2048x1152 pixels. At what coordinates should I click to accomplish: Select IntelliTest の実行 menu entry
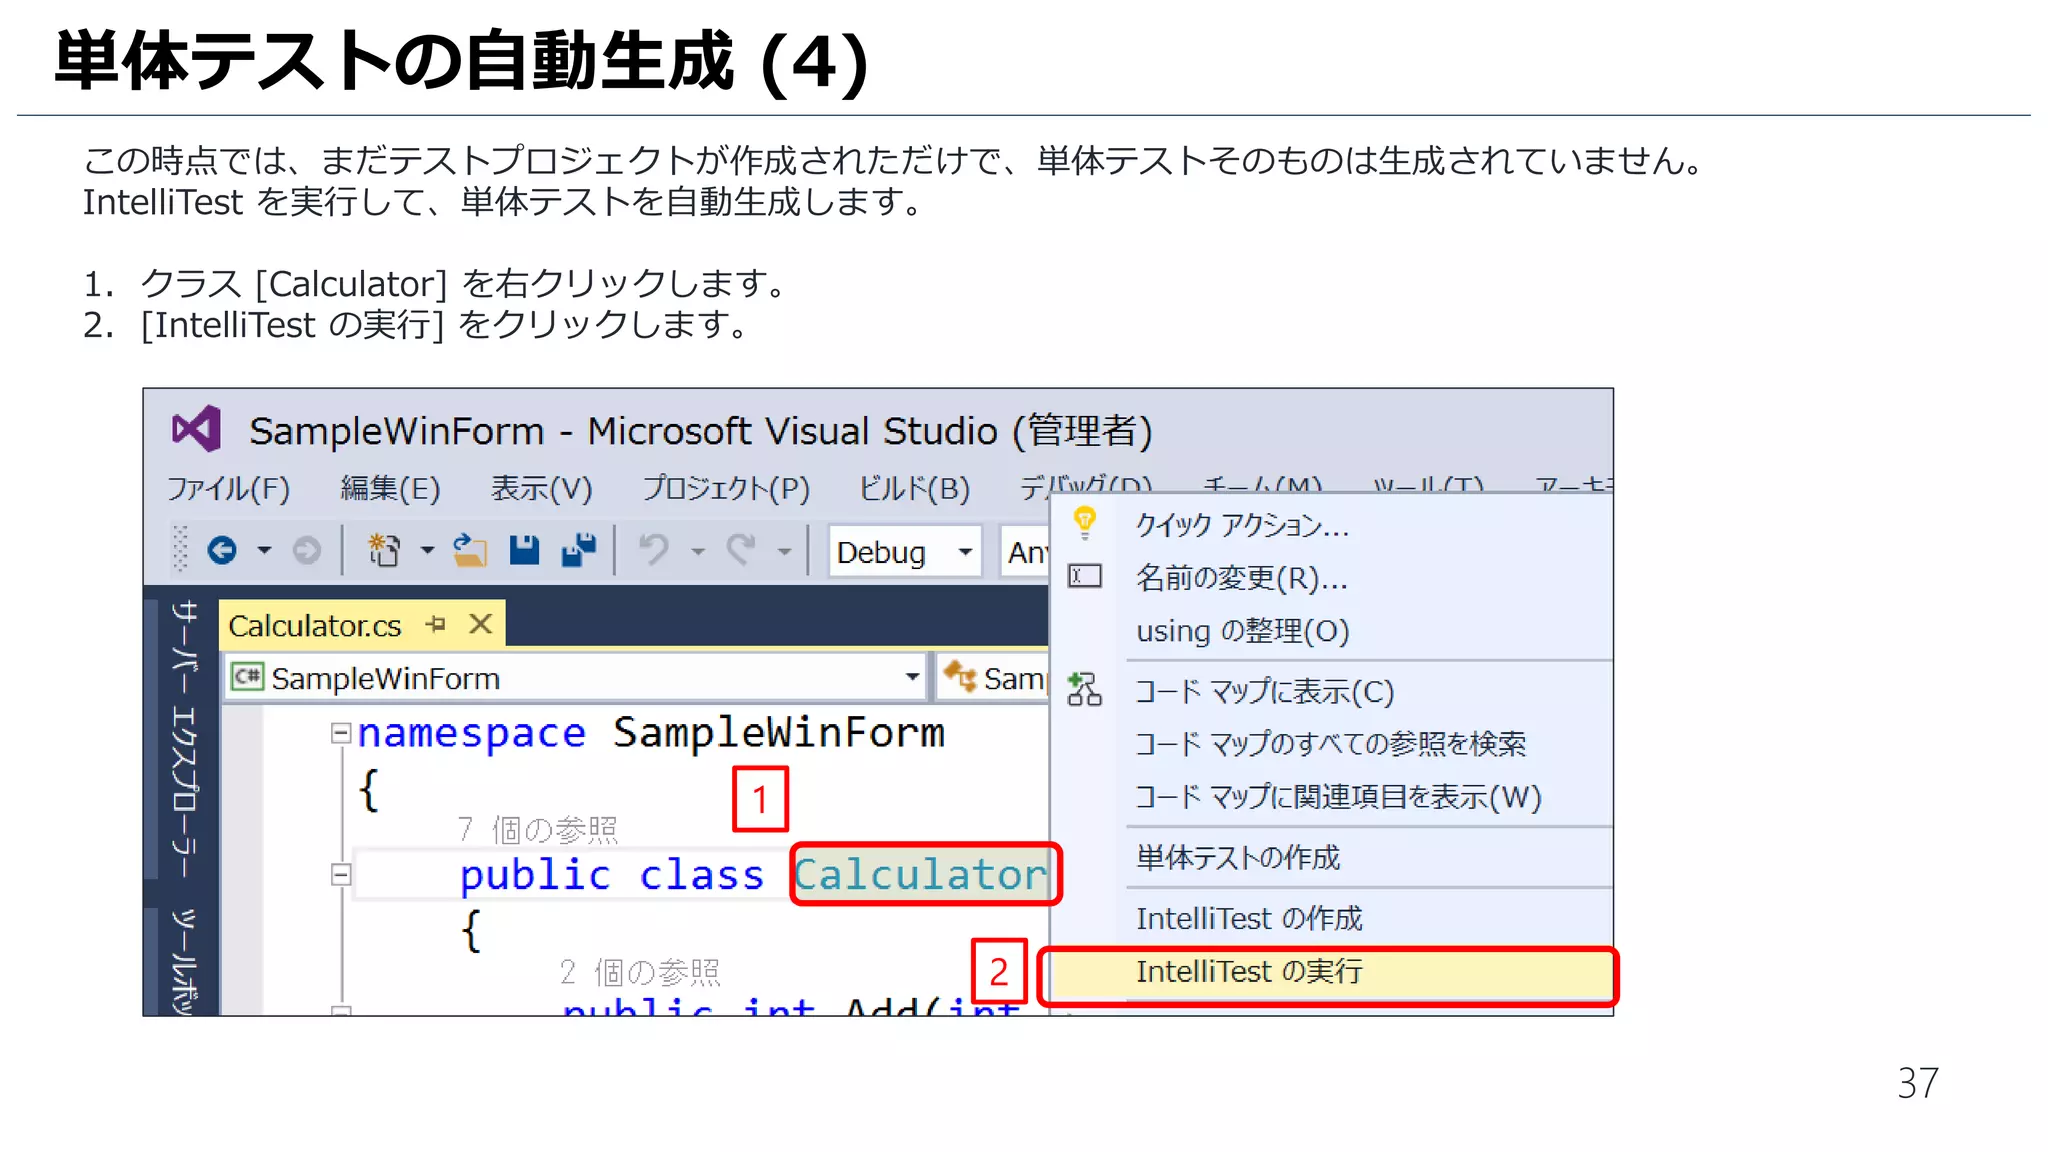coord(1332,972)
